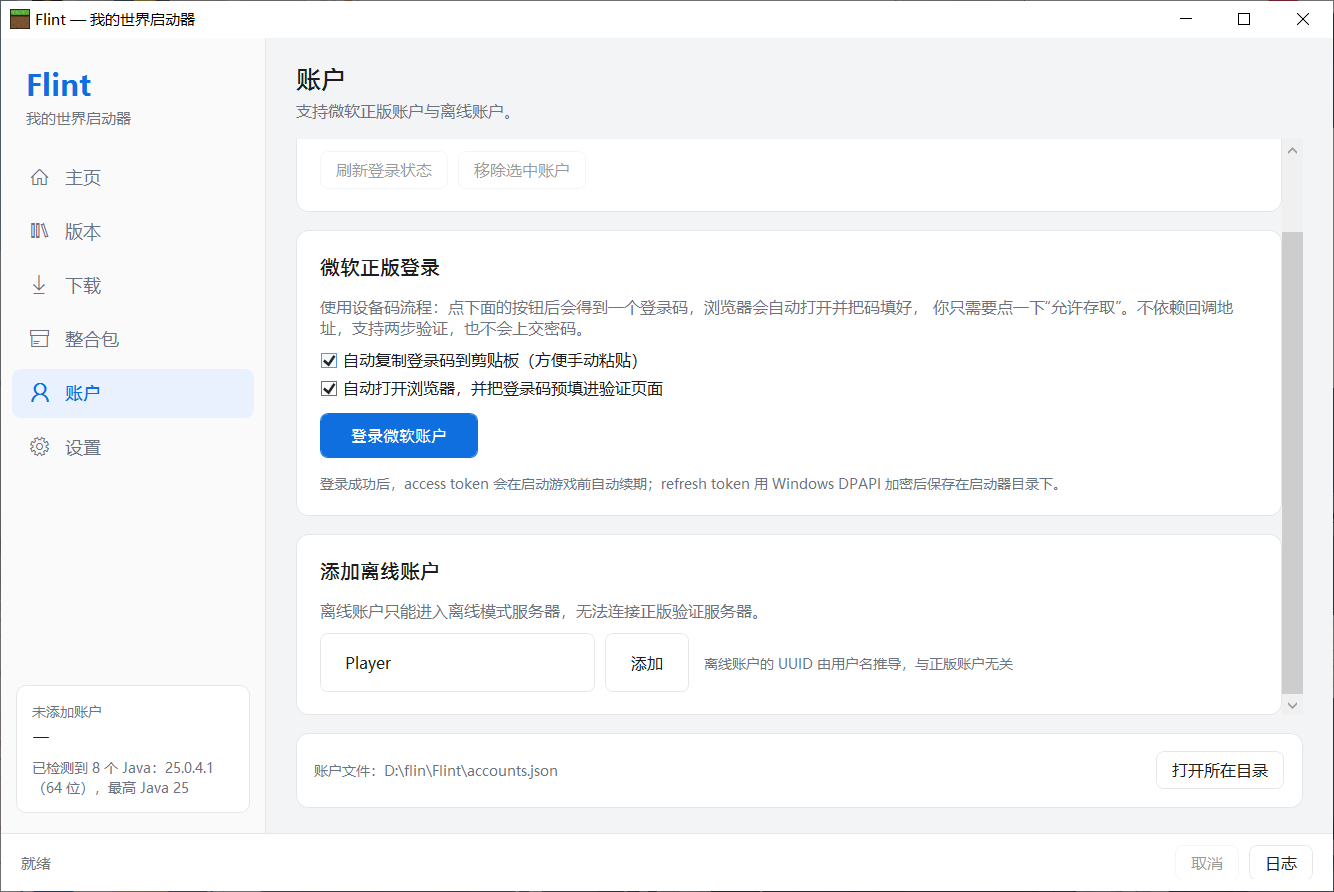This screenshot has height=892, width=1334.
Task: Open the 日志 log button
Action: click(1282, 863)
